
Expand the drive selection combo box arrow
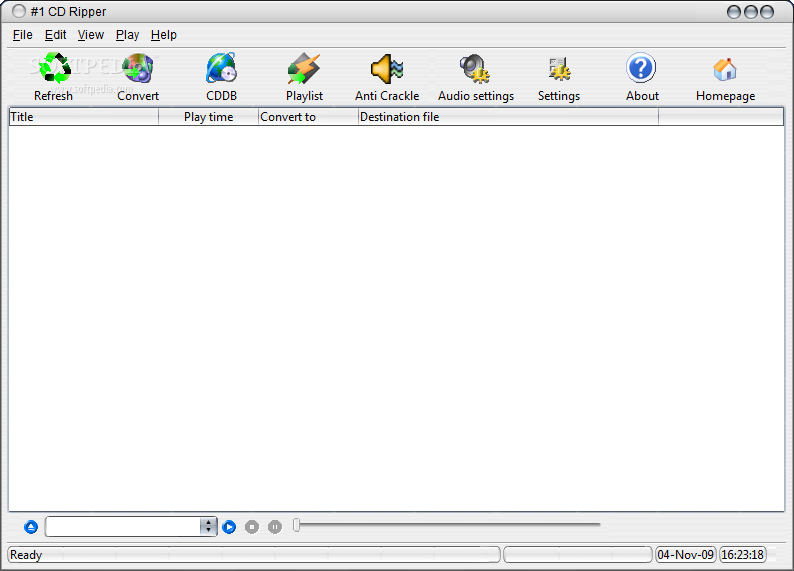pos(208,526)
